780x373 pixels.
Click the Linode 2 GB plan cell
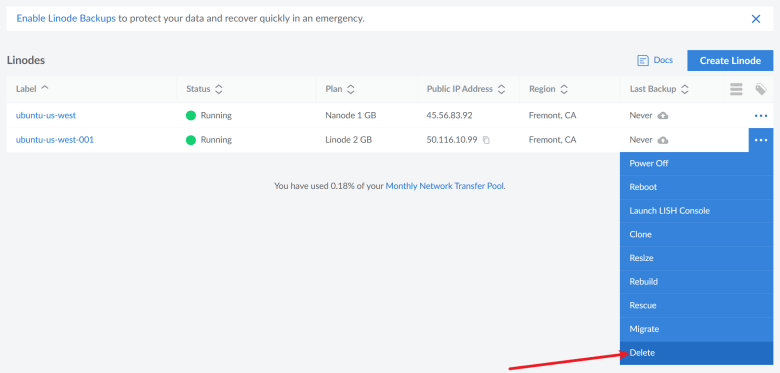tap(348, 140)
